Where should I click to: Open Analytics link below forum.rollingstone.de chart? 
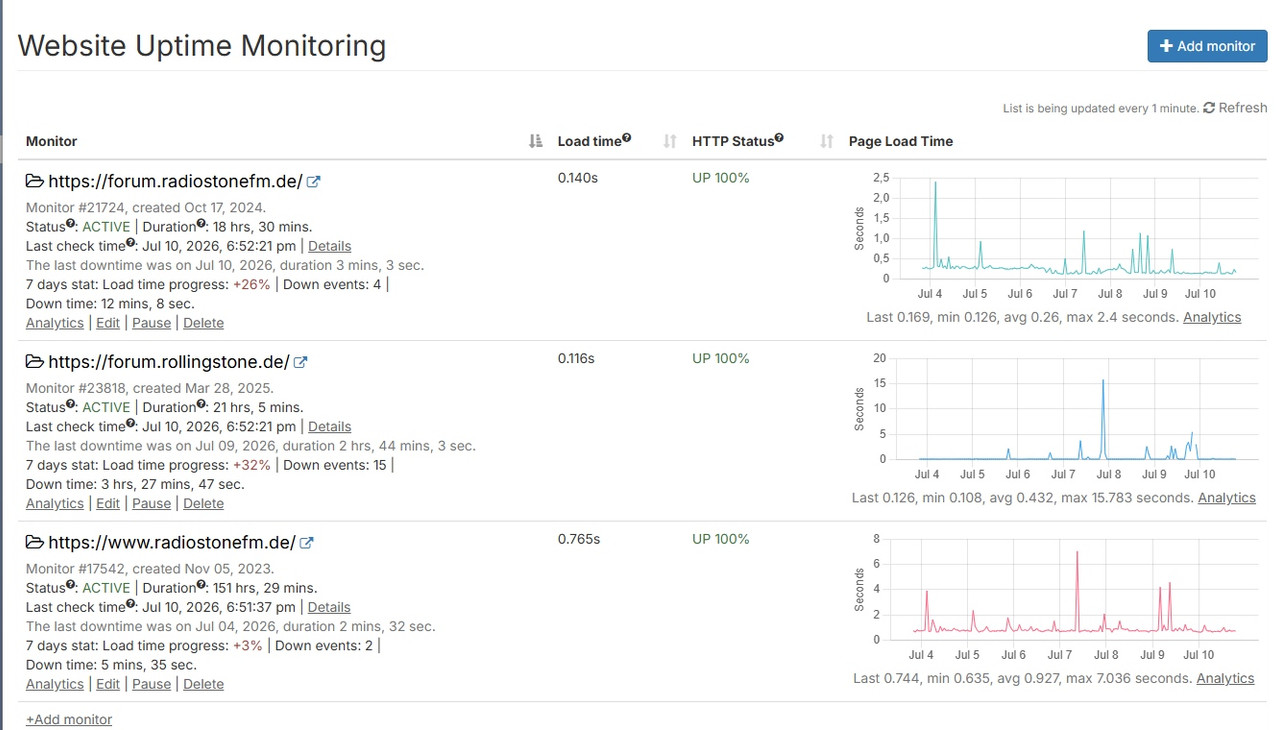pyautogui.click(x=1227, y=497)
